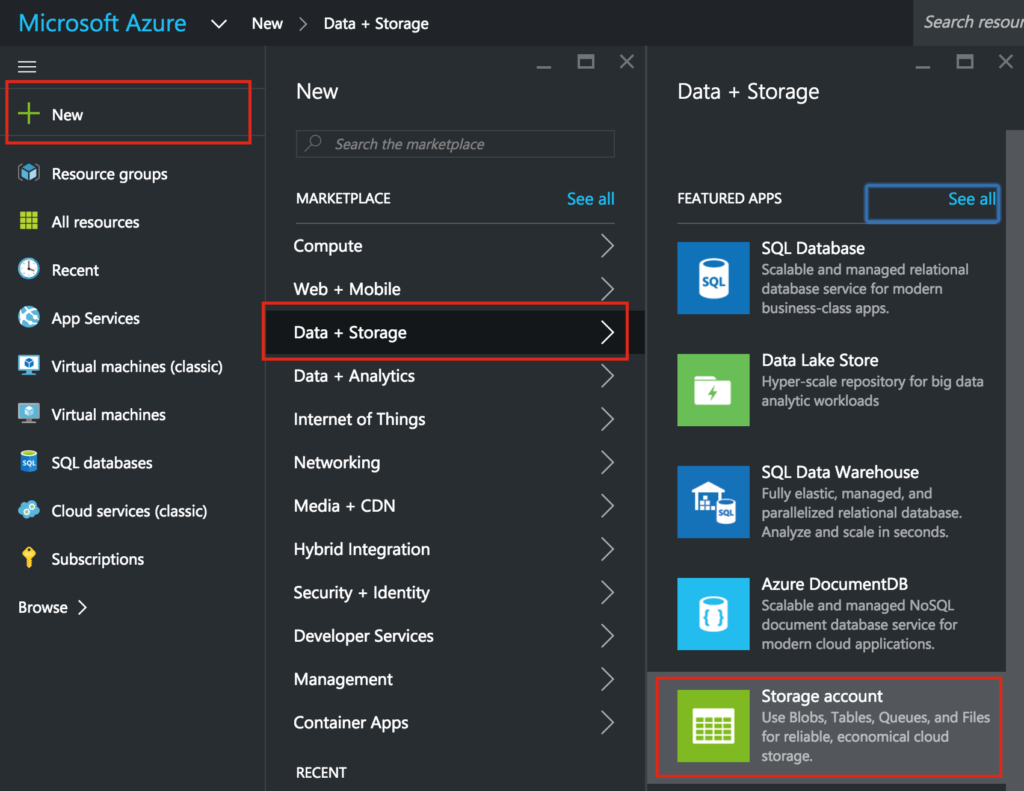This screenshot has height=791, width=1024.
Task: Maximize the Data + Storage blade
Action: [x=965, y=62]
